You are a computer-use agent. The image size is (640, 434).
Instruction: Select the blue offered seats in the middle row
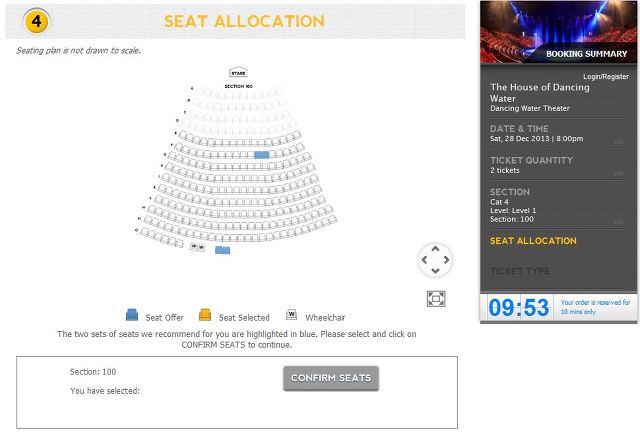pyautogui.click(x=261, y=155)
